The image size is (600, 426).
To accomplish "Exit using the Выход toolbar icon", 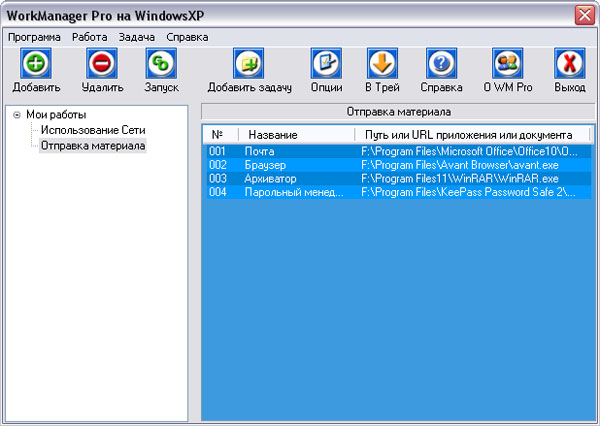I will (570, 63).
